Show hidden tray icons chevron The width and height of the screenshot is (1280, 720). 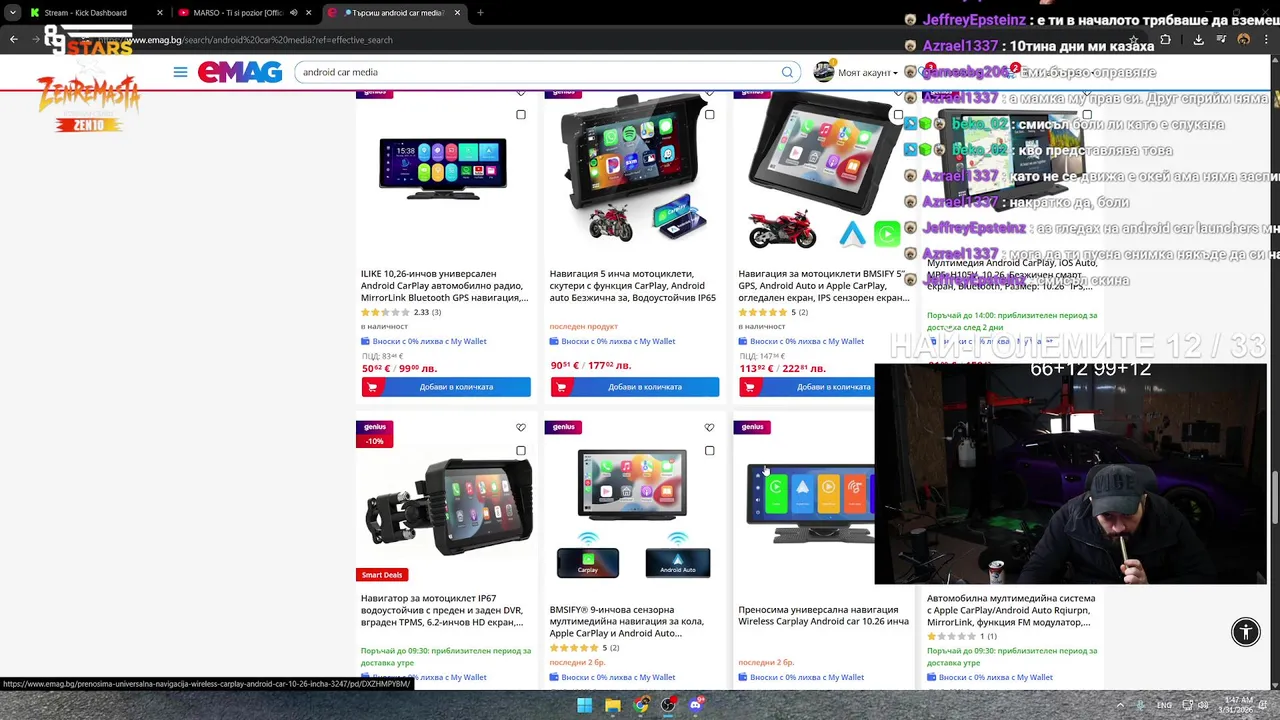[x=1120, y=705]
